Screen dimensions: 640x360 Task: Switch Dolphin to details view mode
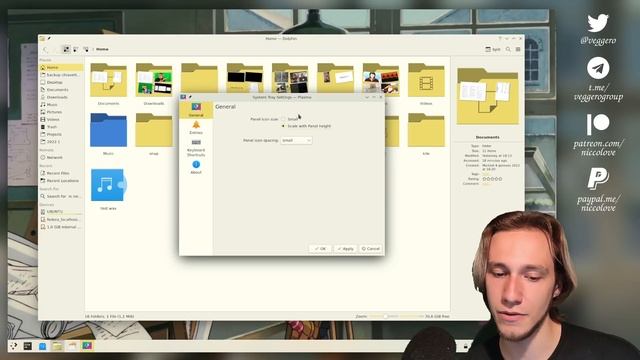click(86, 49)
